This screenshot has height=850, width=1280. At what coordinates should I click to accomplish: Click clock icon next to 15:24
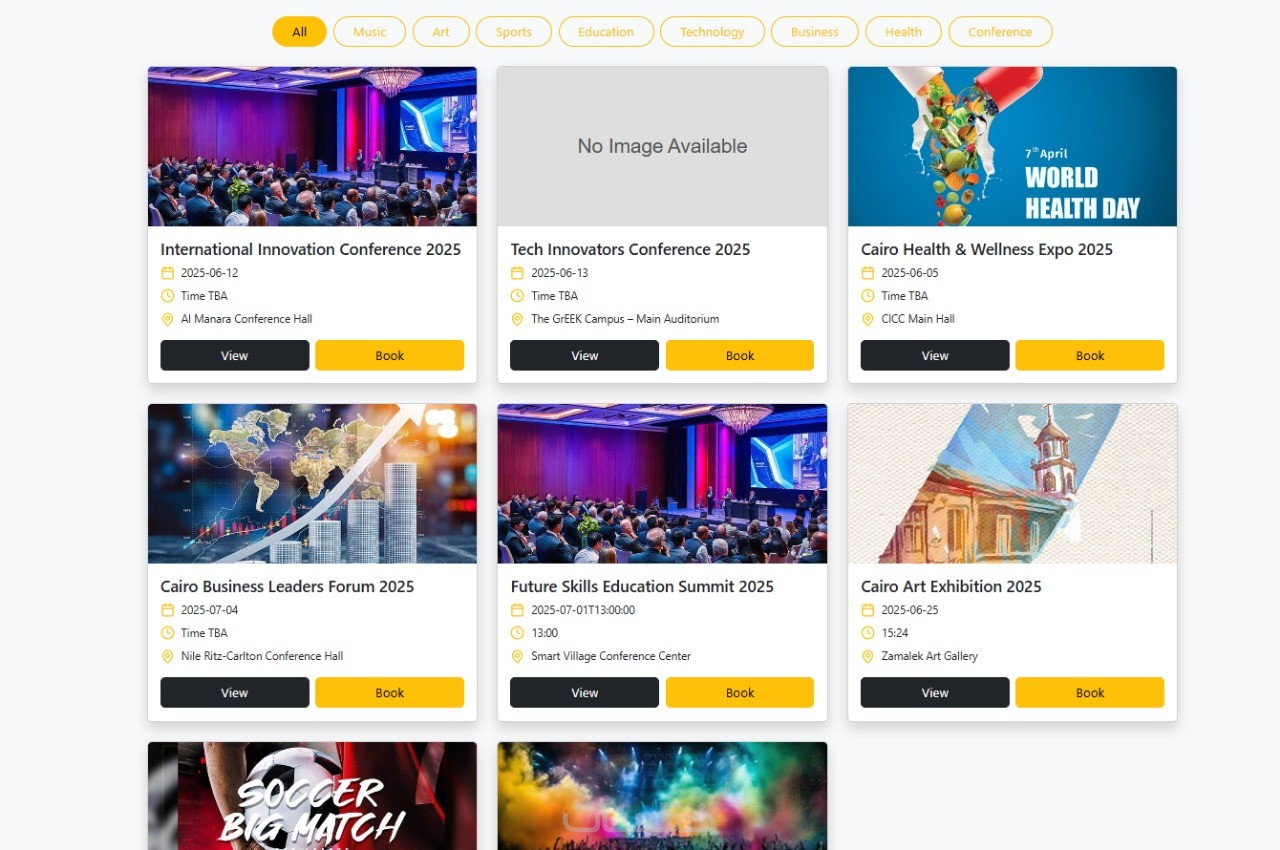click(867, 633)
